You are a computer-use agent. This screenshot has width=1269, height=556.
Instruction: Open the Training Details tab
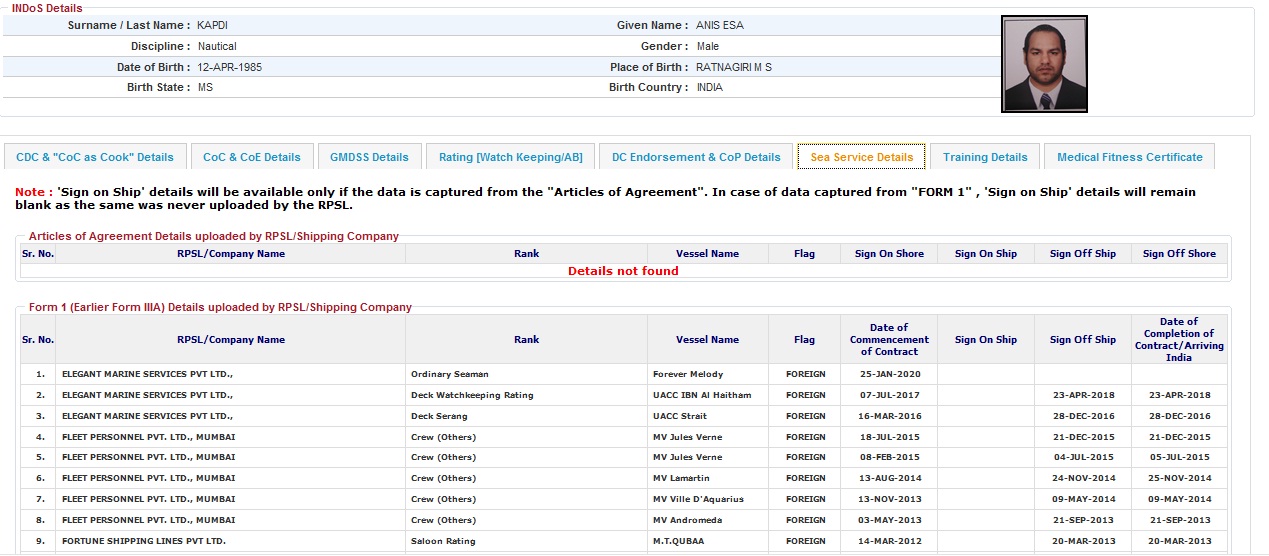click(985, 157)
